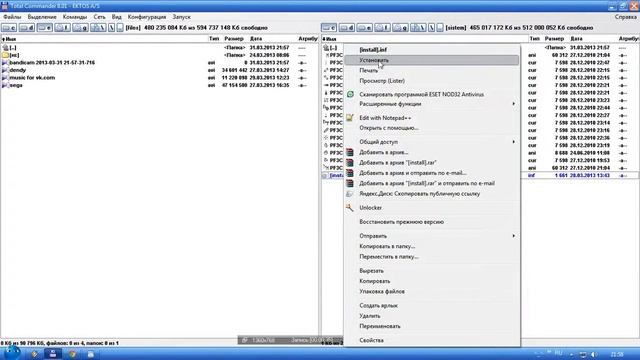
Task: Select drive e in left panel
Action: 44,28
